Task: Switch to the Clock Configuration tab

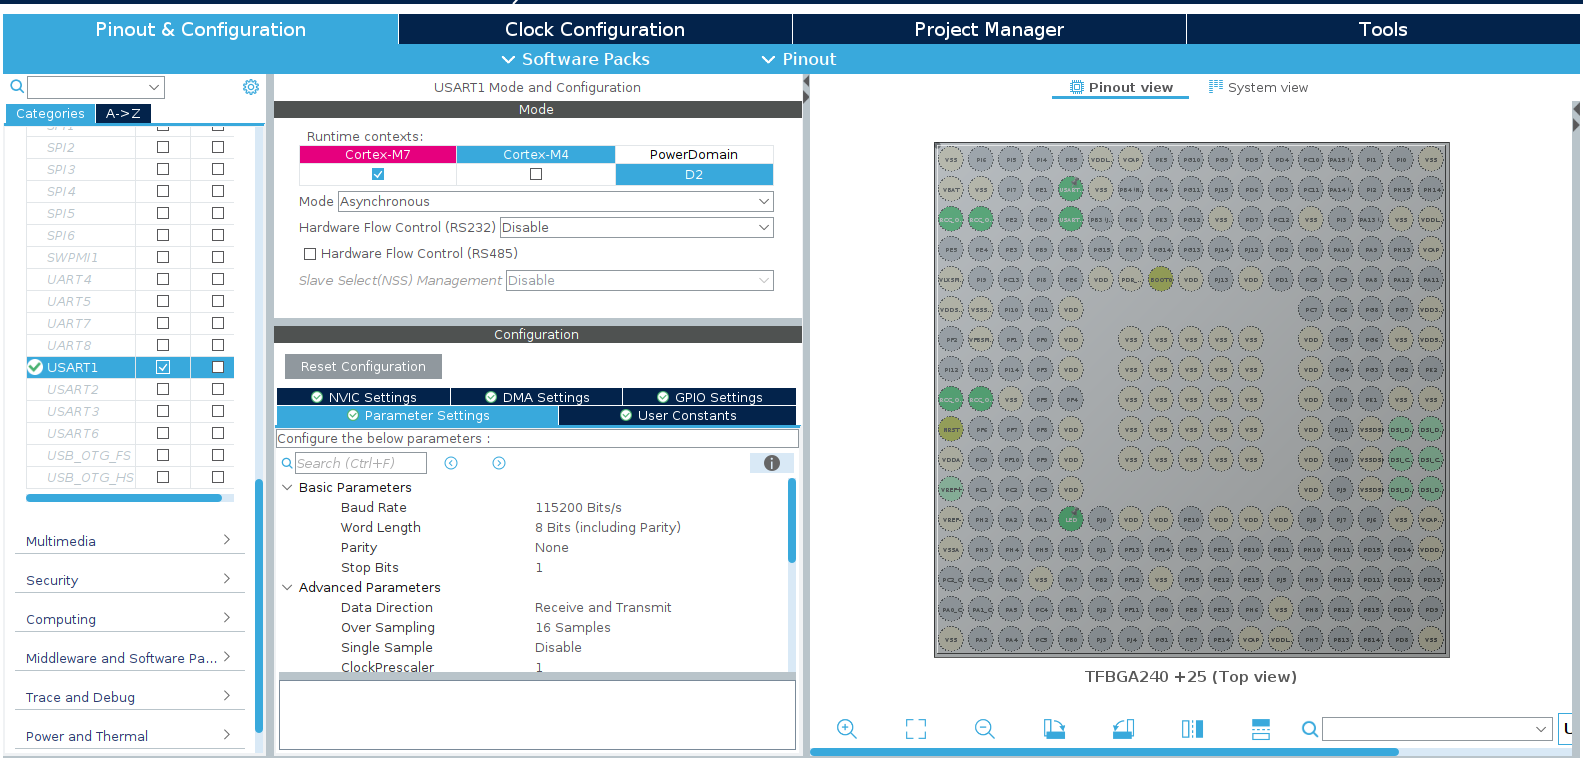Action: [x=594, y=29]
